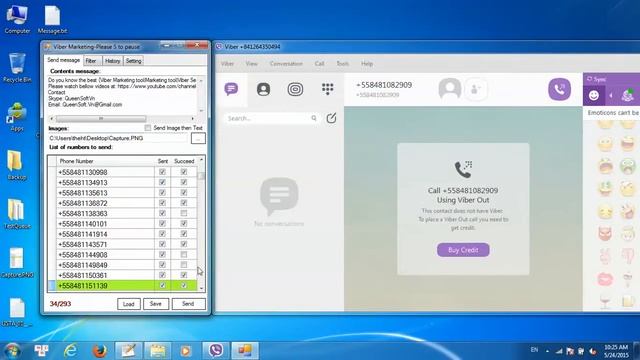This screenshot has height=360, width=640.
Task: Toggle Succeed checkbox for +558481134913
Action: (x=184, y=182)
